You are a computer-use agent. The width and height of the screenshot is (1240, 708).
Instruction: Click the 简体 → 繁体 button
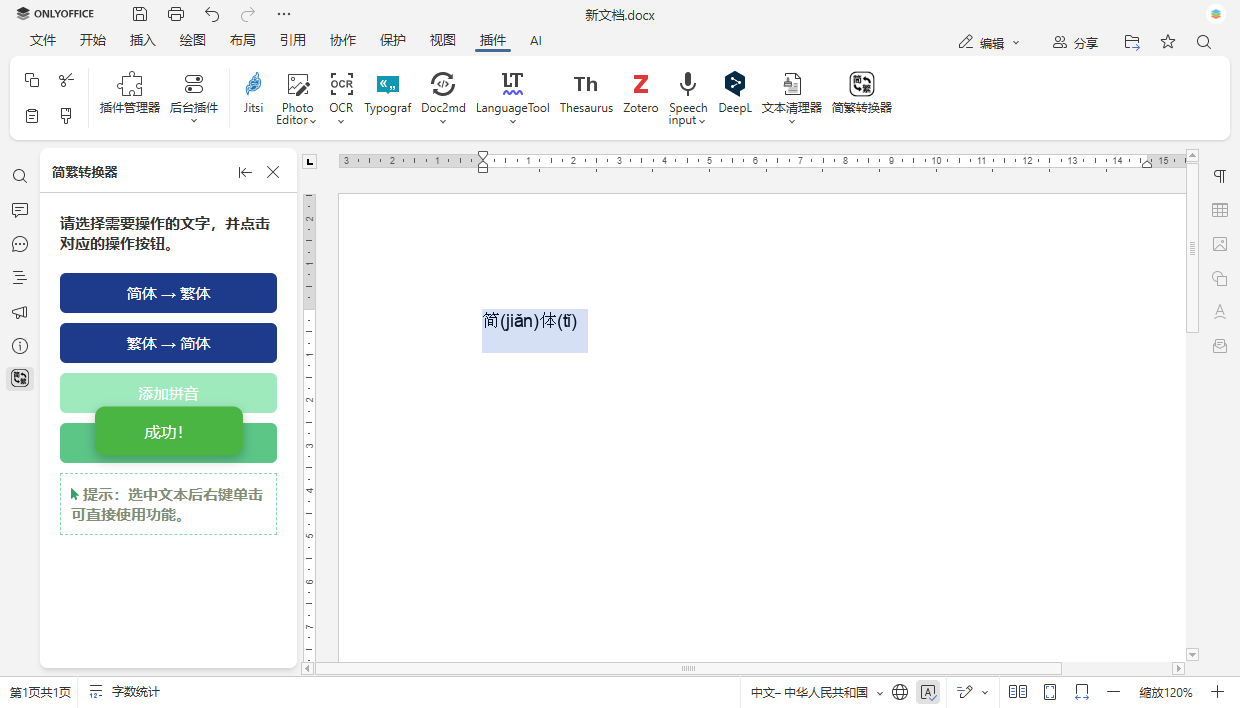(x=168, y=293)
